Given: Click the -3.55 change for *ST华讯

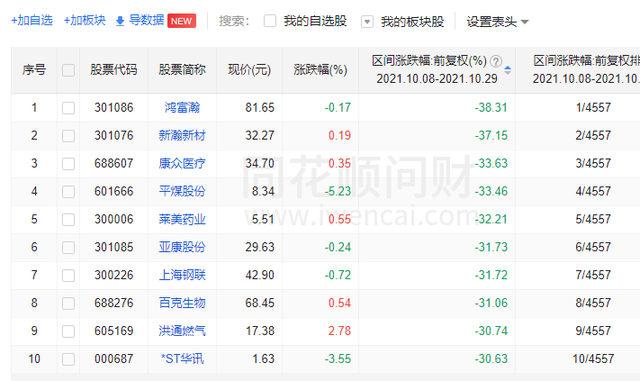Looking at the screenshot, I should click(338, 359).
